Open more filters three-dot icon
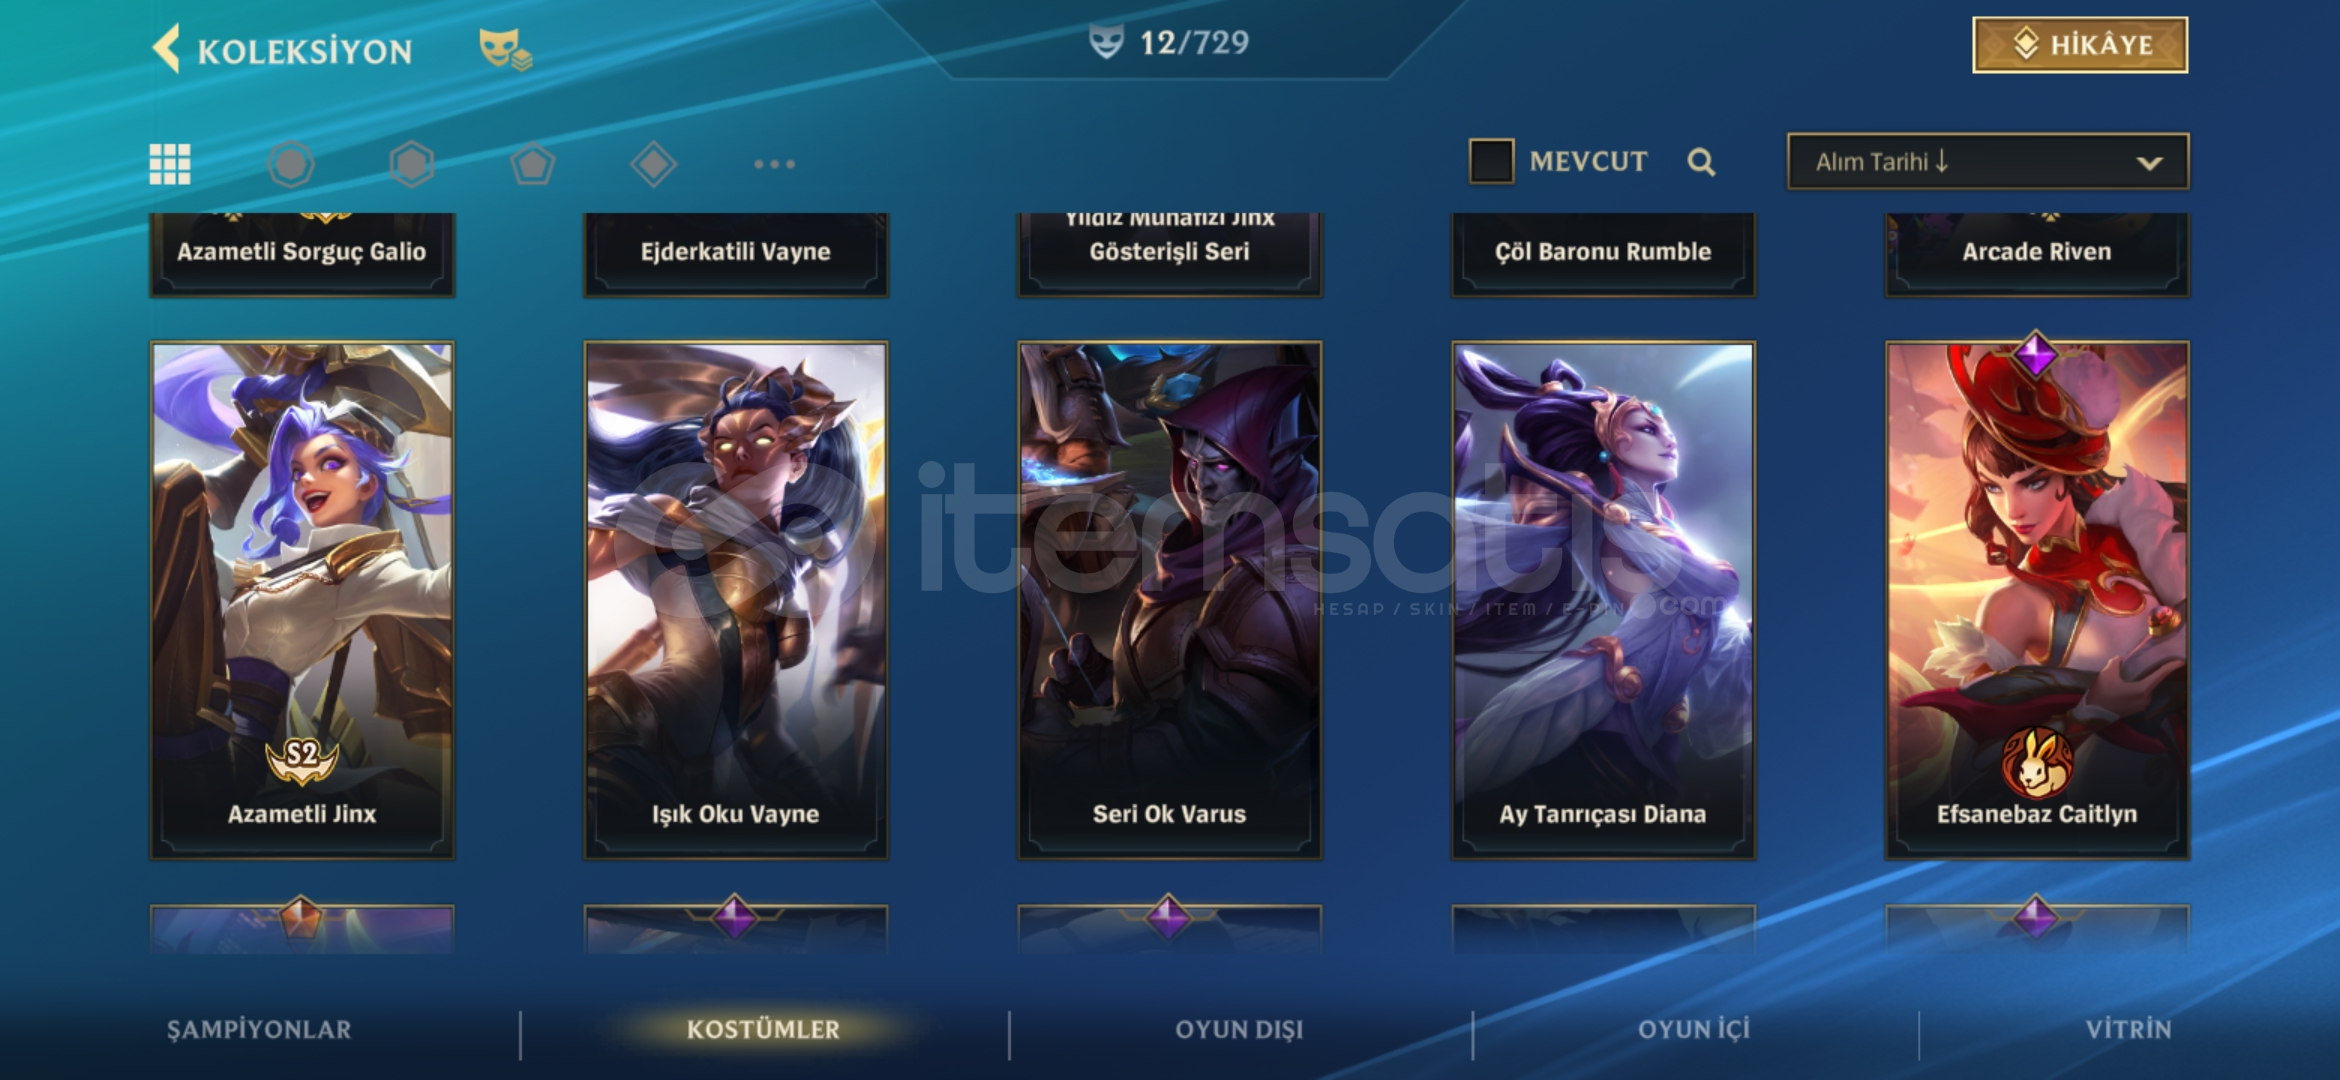 coord(775,164)
